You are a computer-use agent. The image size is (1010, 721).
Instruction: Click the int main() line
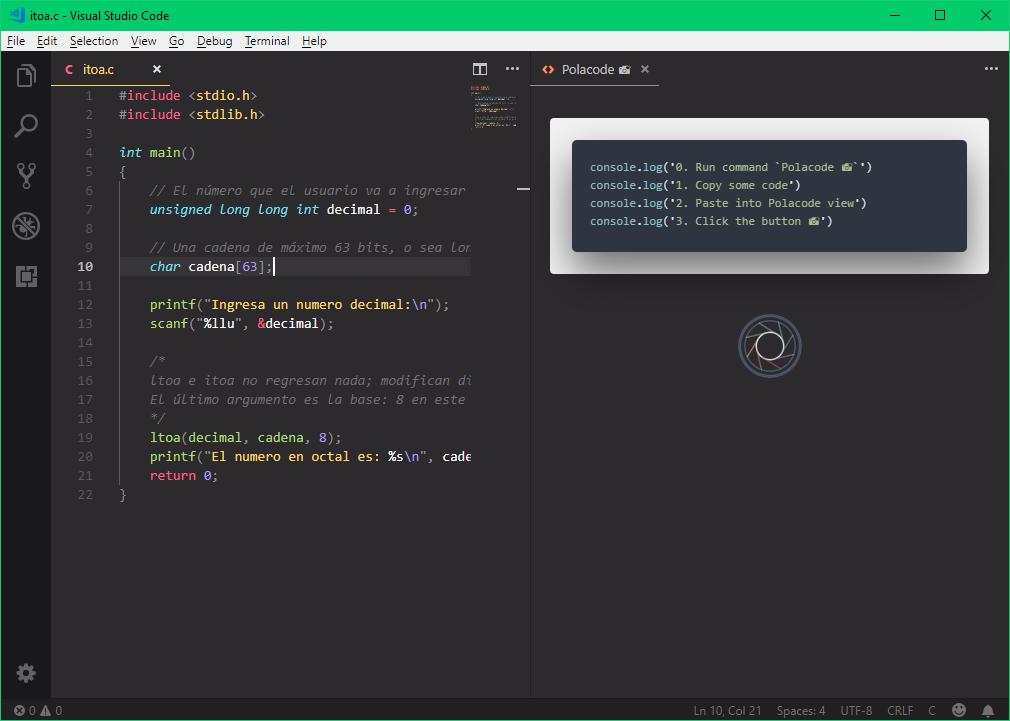click(x=157, y=152)
